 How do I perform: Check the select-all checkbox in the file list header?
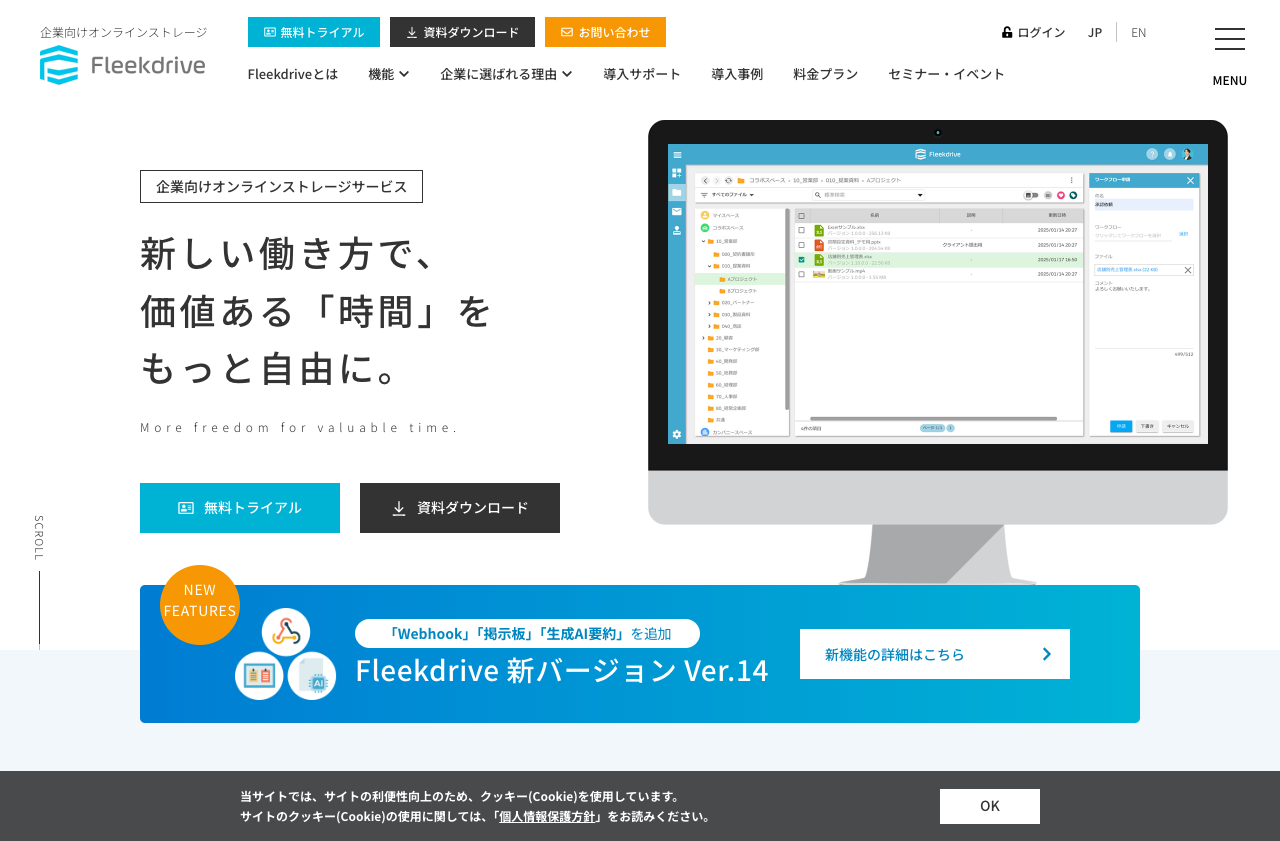coord(802,215)
